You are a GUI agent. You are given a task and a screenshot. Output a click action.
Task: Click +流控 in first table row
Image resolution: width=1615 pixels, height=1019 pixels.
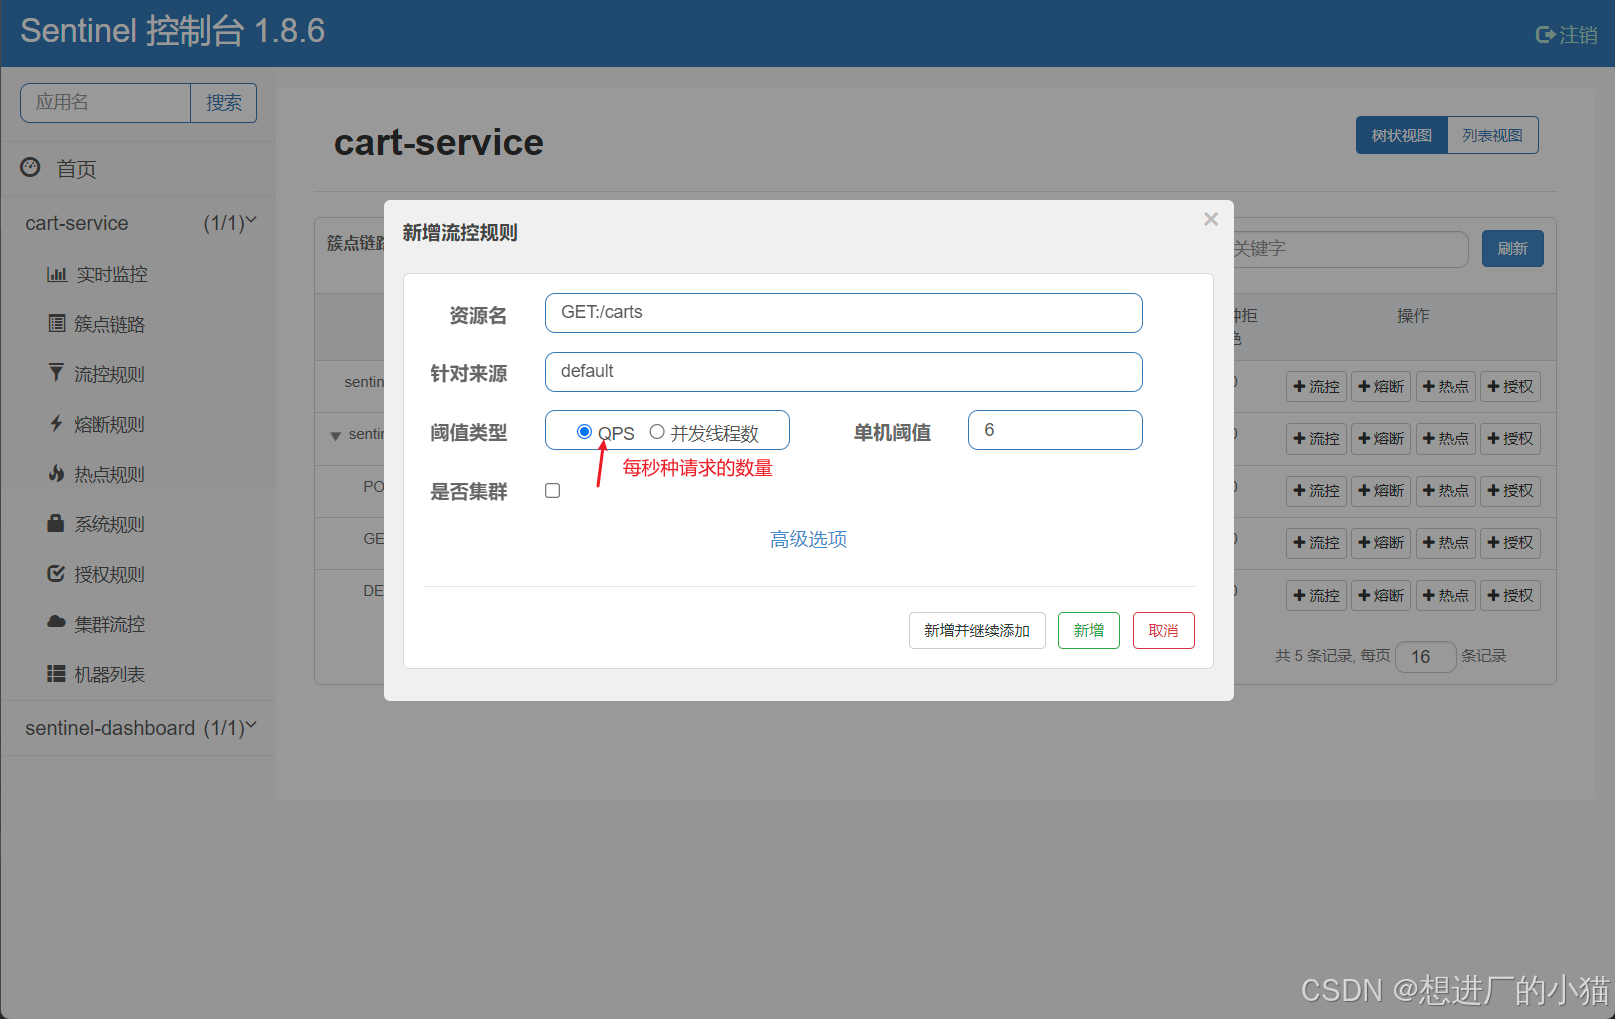[x=1316, y=386]
